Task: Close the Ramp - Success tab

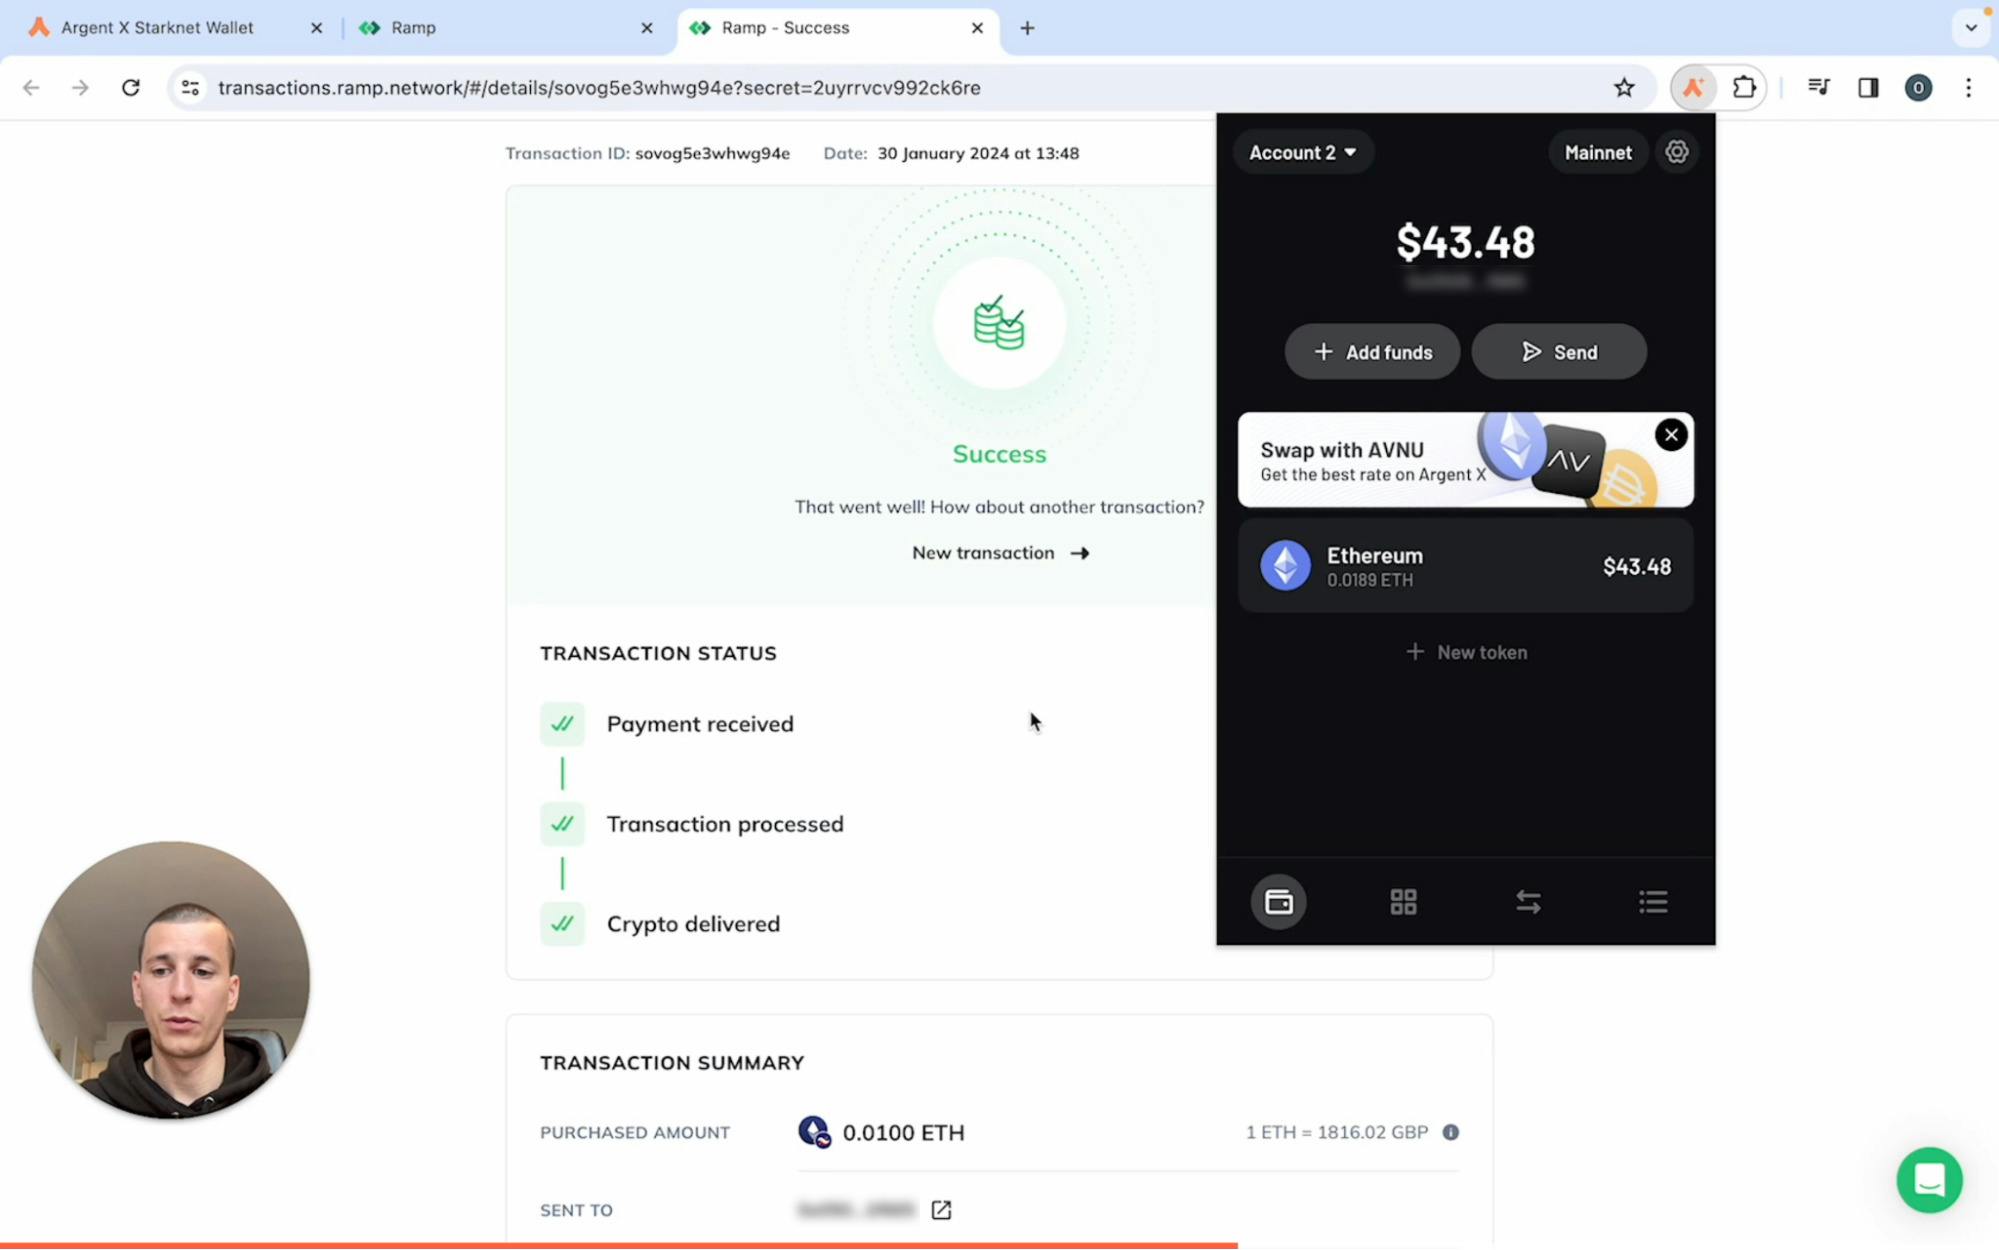Action: point(977,28)
